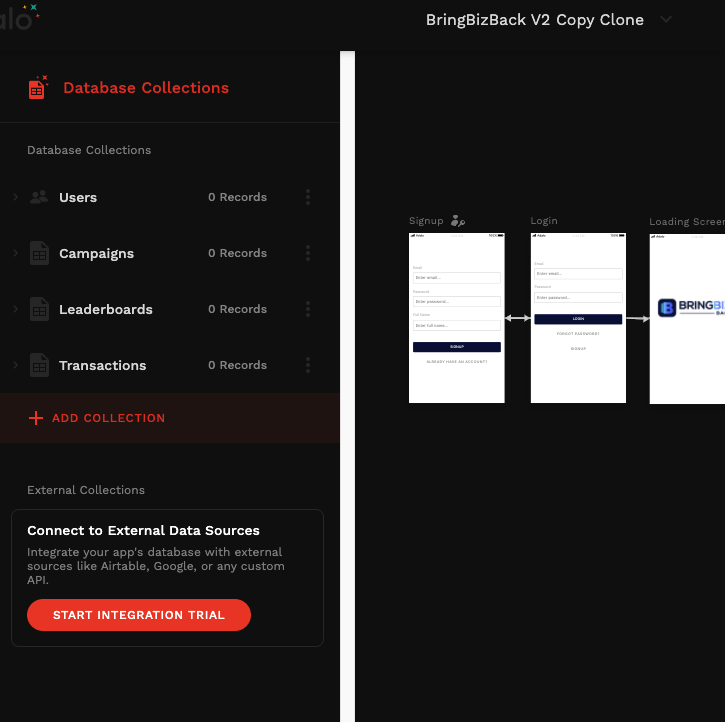The width and height of the screenshot is (725, 722).
Task: Click full name field on Signup screen
Action: [x=457, y=325]
